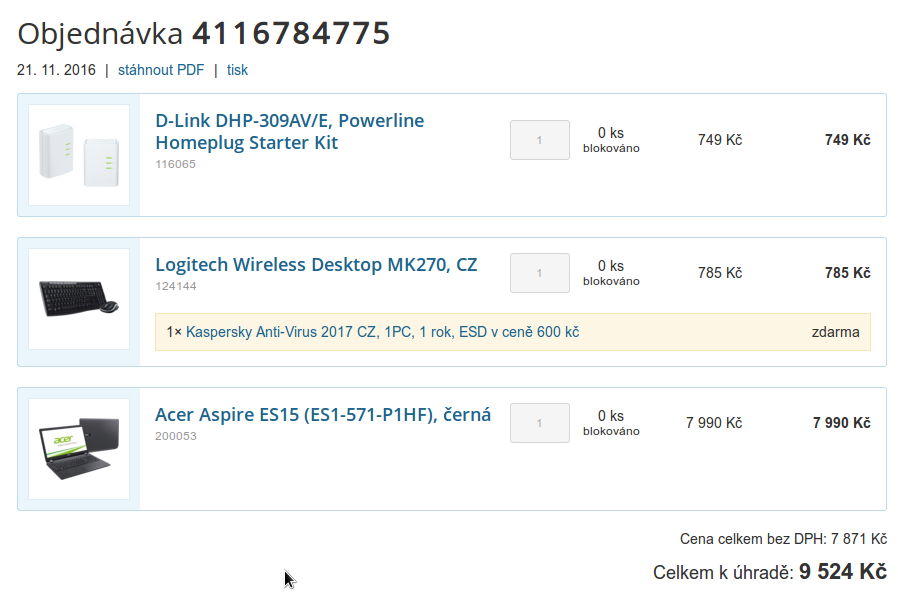898x600 pixels.
Task: Click the quantity field for Logitech item
Action: [x=539, y=273]
